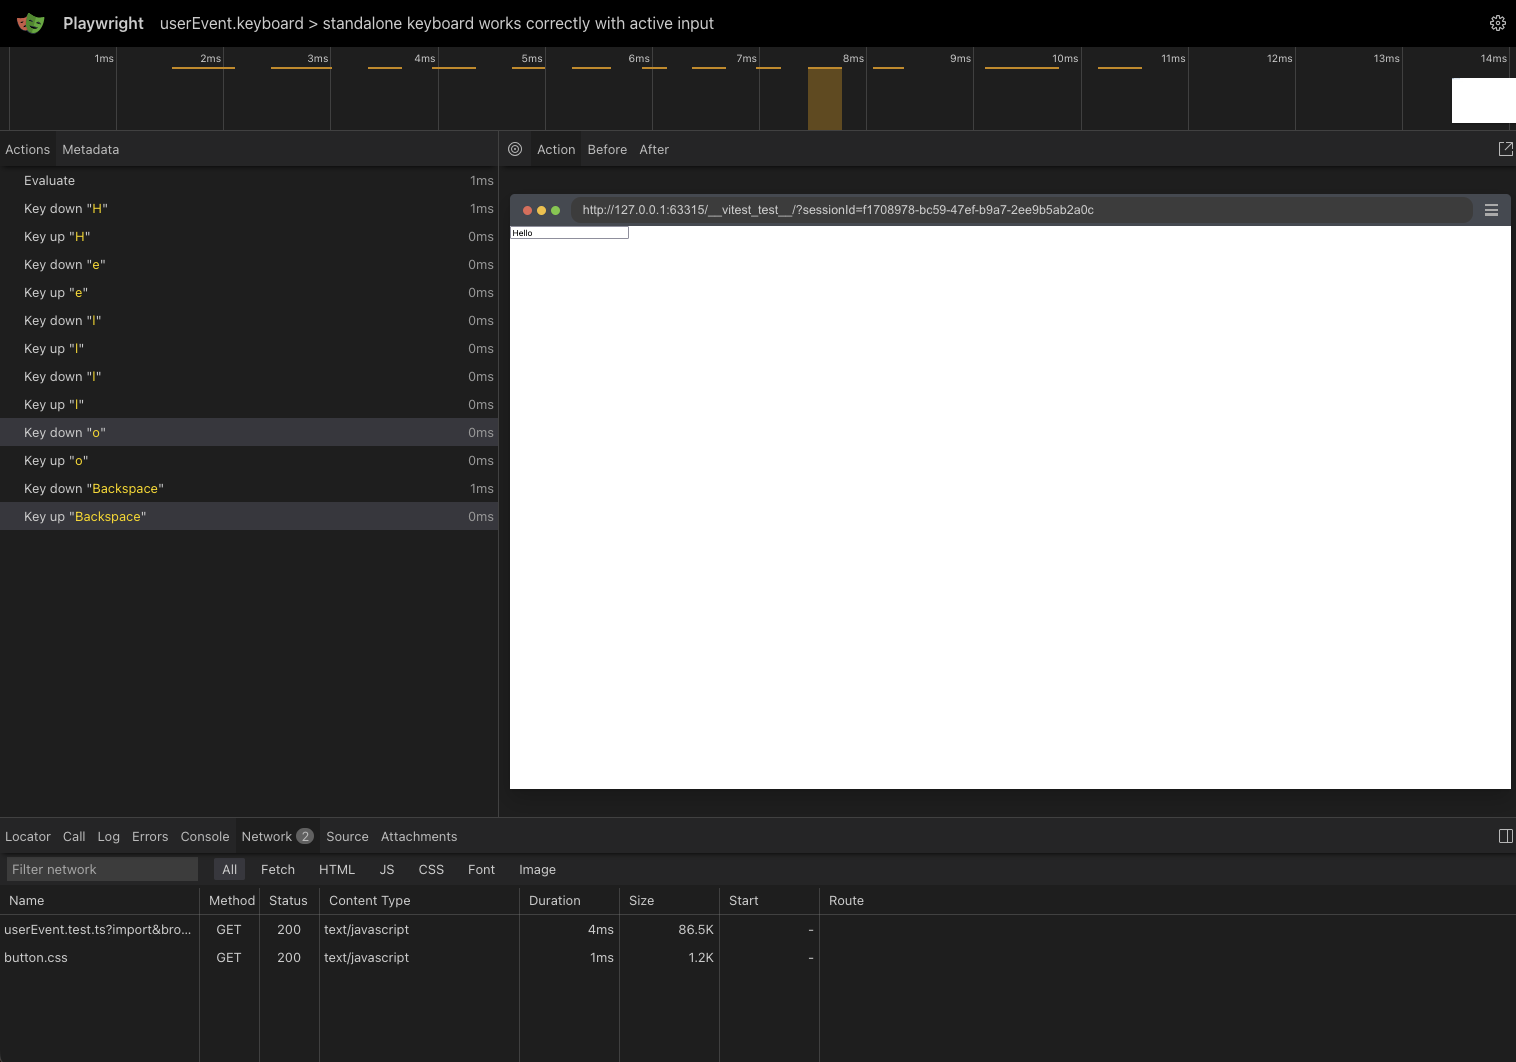Open the Console panel tab
The height and width of the screenshot is (1062, 1516).
pos(204,836)
